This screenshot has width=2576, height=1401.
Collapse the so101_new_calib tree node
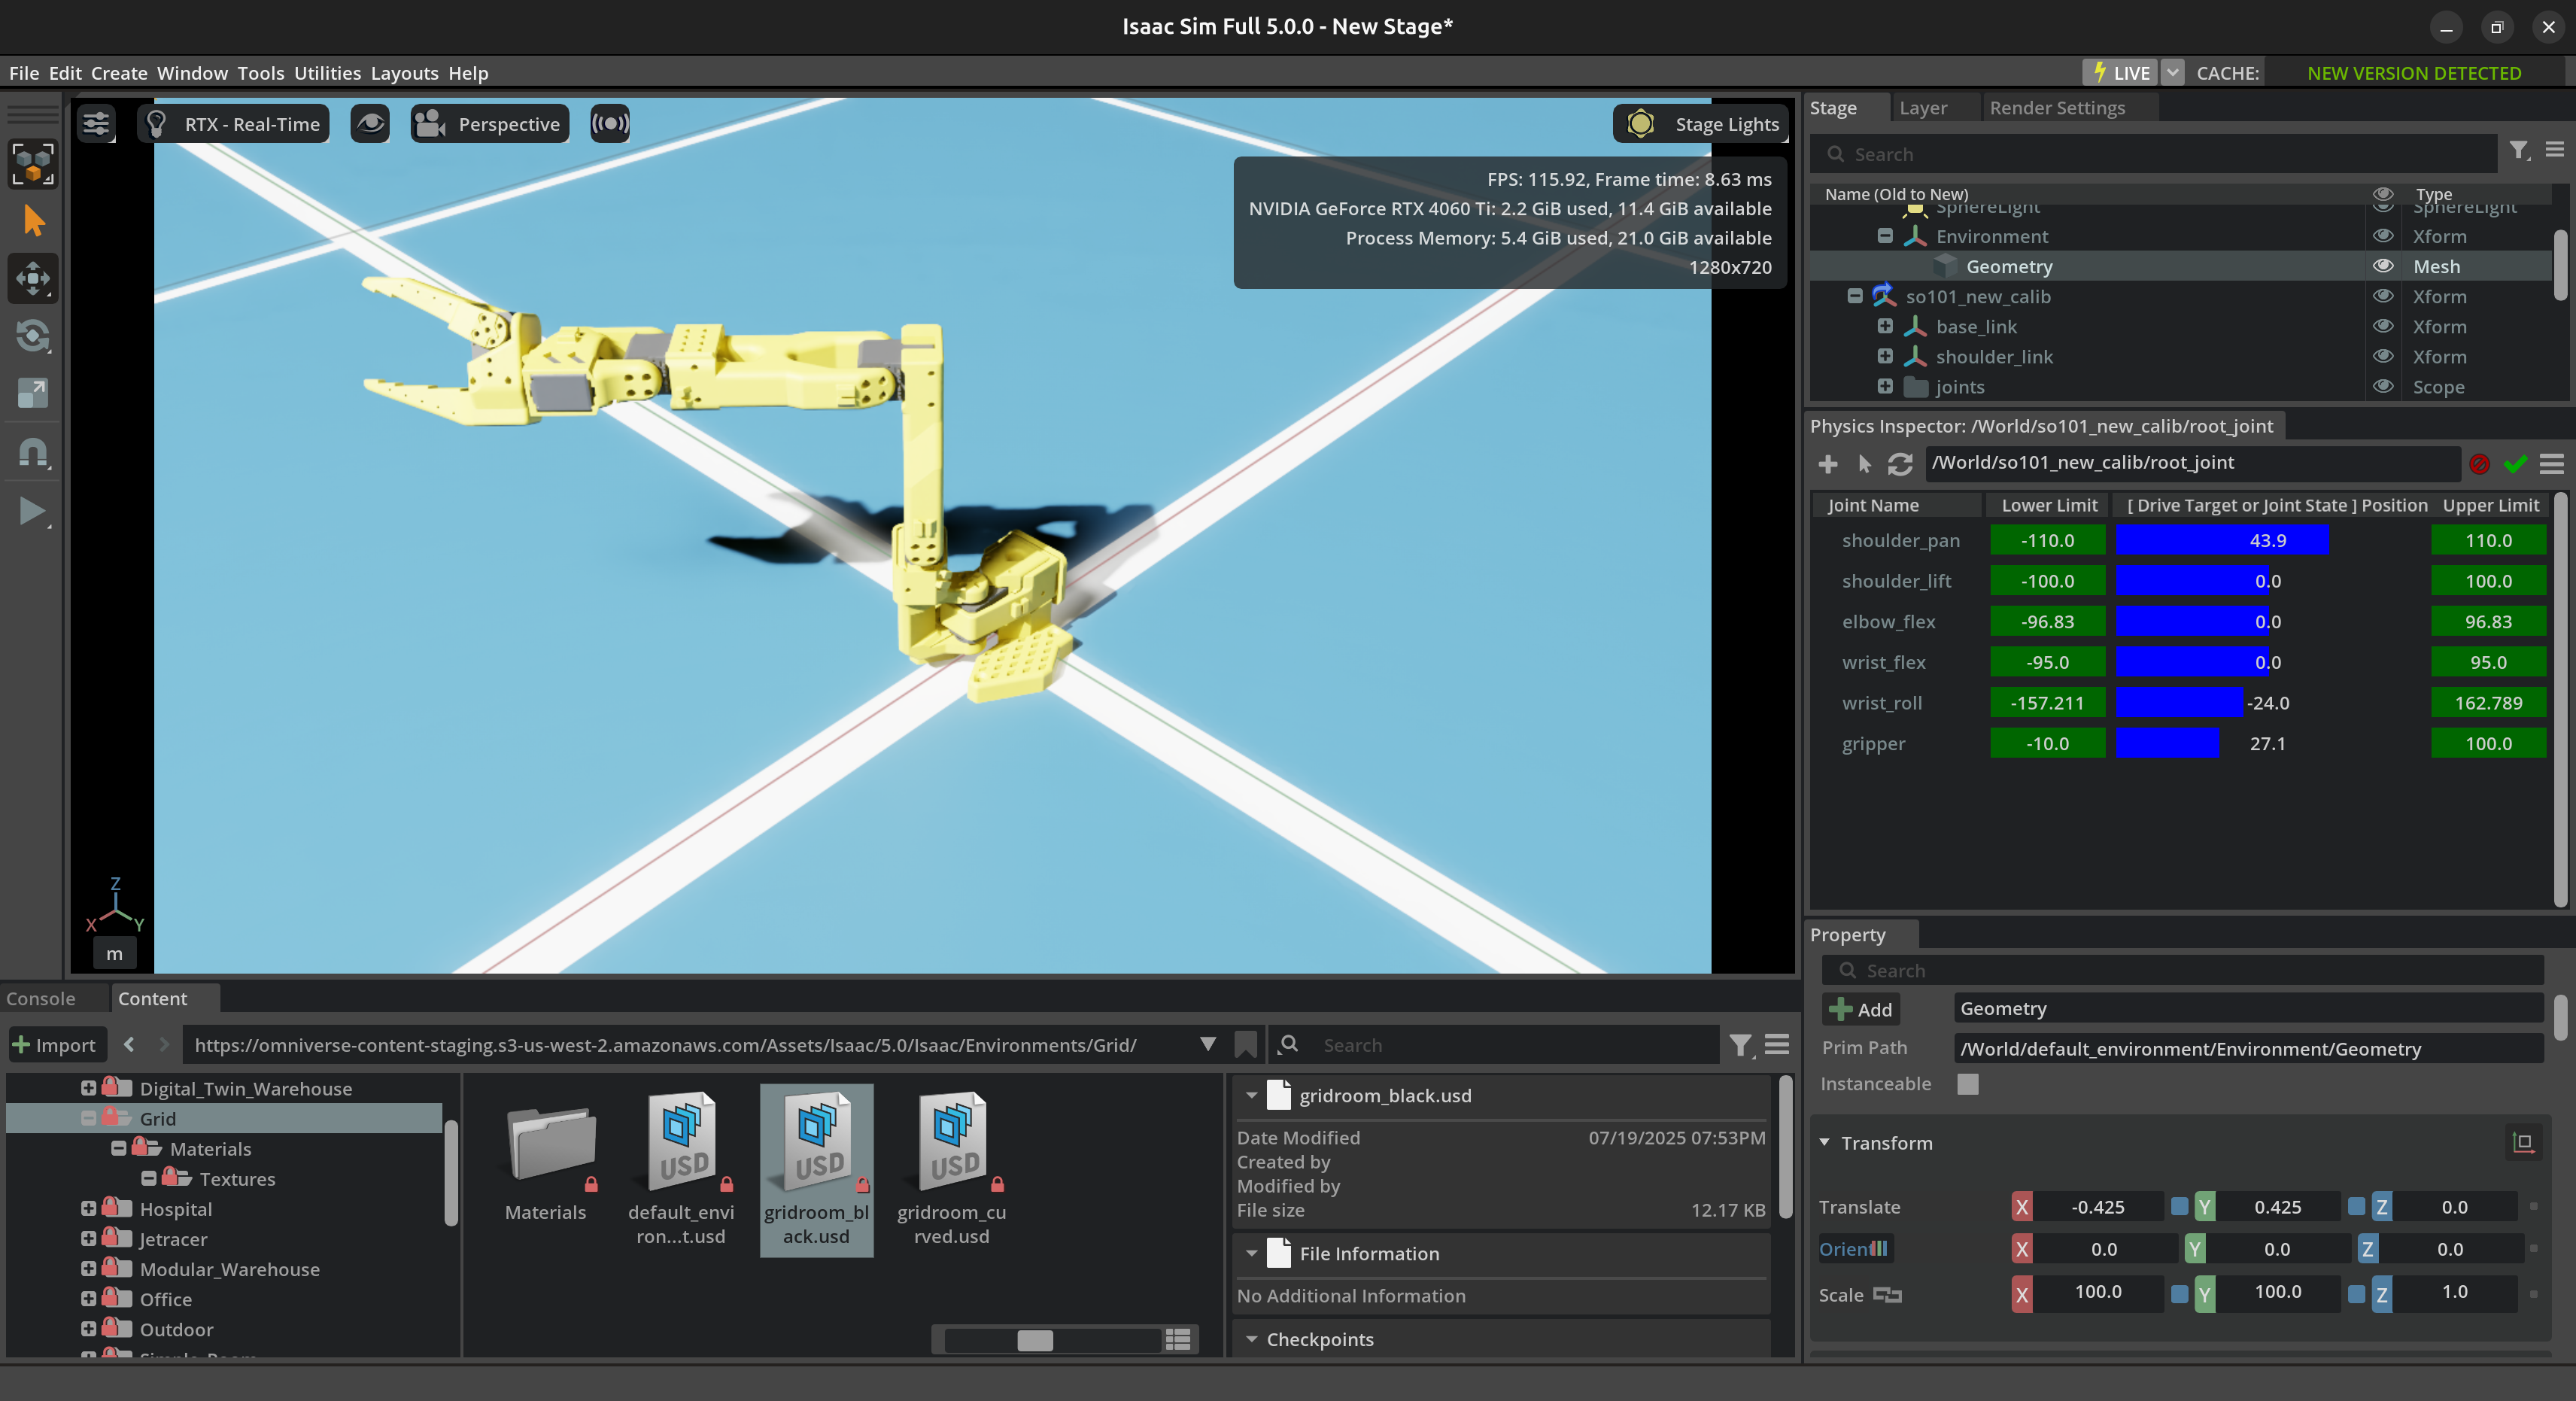(1855, 296)
